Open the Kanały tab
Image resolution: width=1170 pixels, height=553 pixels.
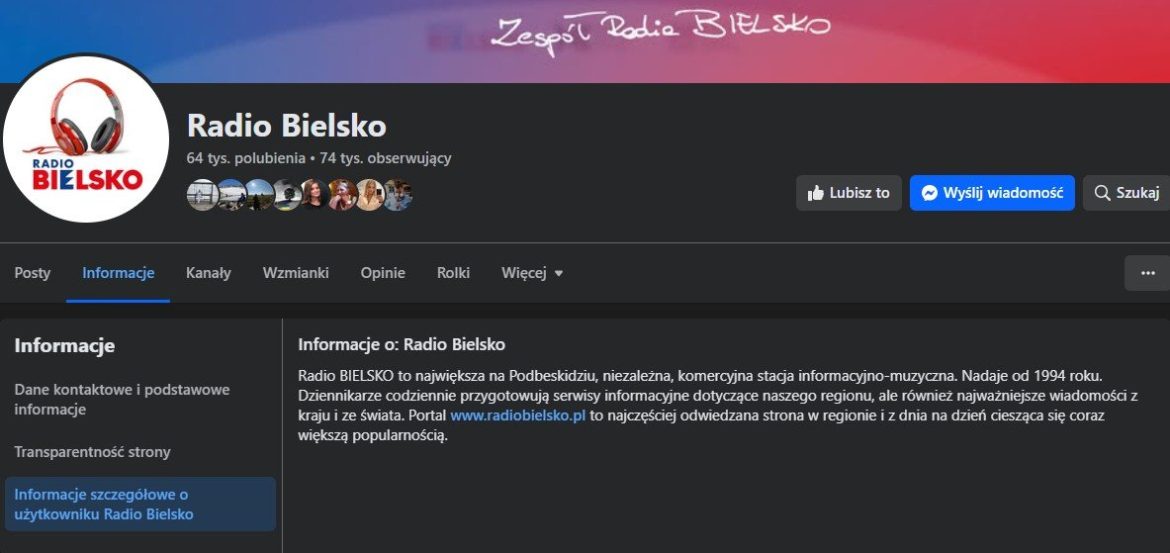(x=208, y=273)
